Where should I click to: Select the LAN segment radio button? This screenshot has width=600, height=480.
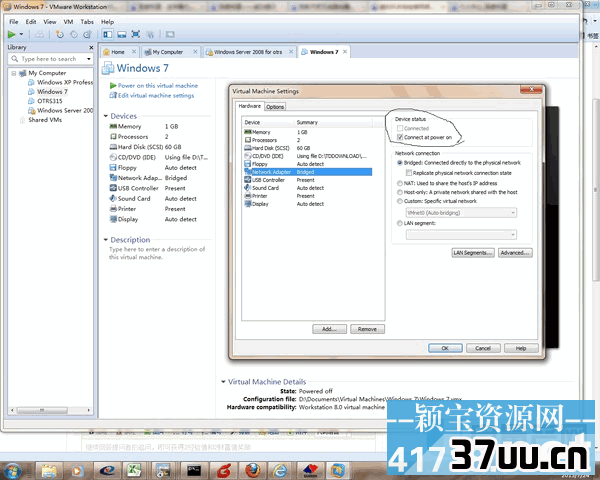(x=399, y=223)
